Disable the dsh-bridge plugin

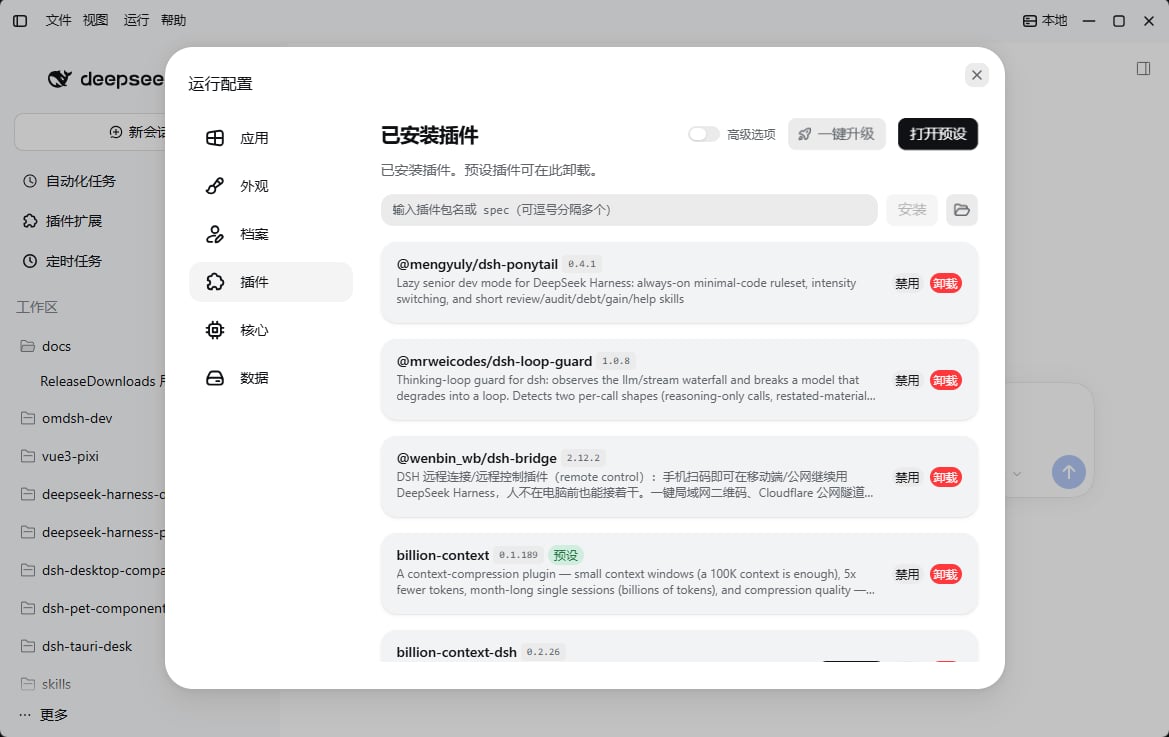(907, 478)
